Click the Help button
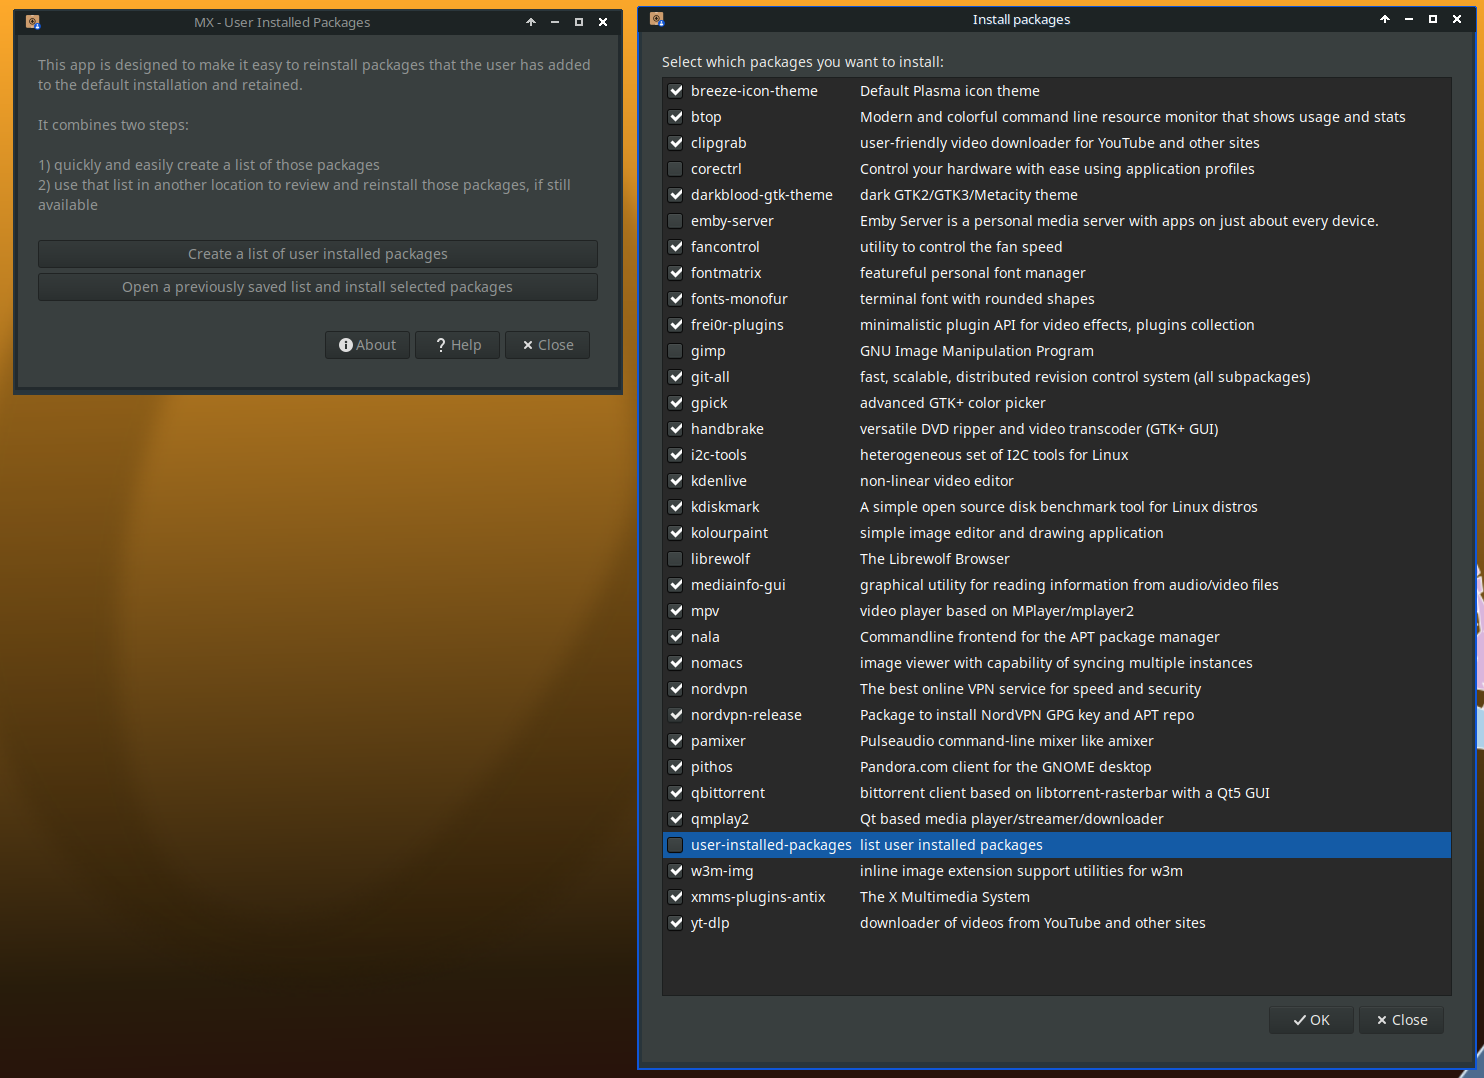Viewport: 1484px width, 1078px height. pos(457,345)
